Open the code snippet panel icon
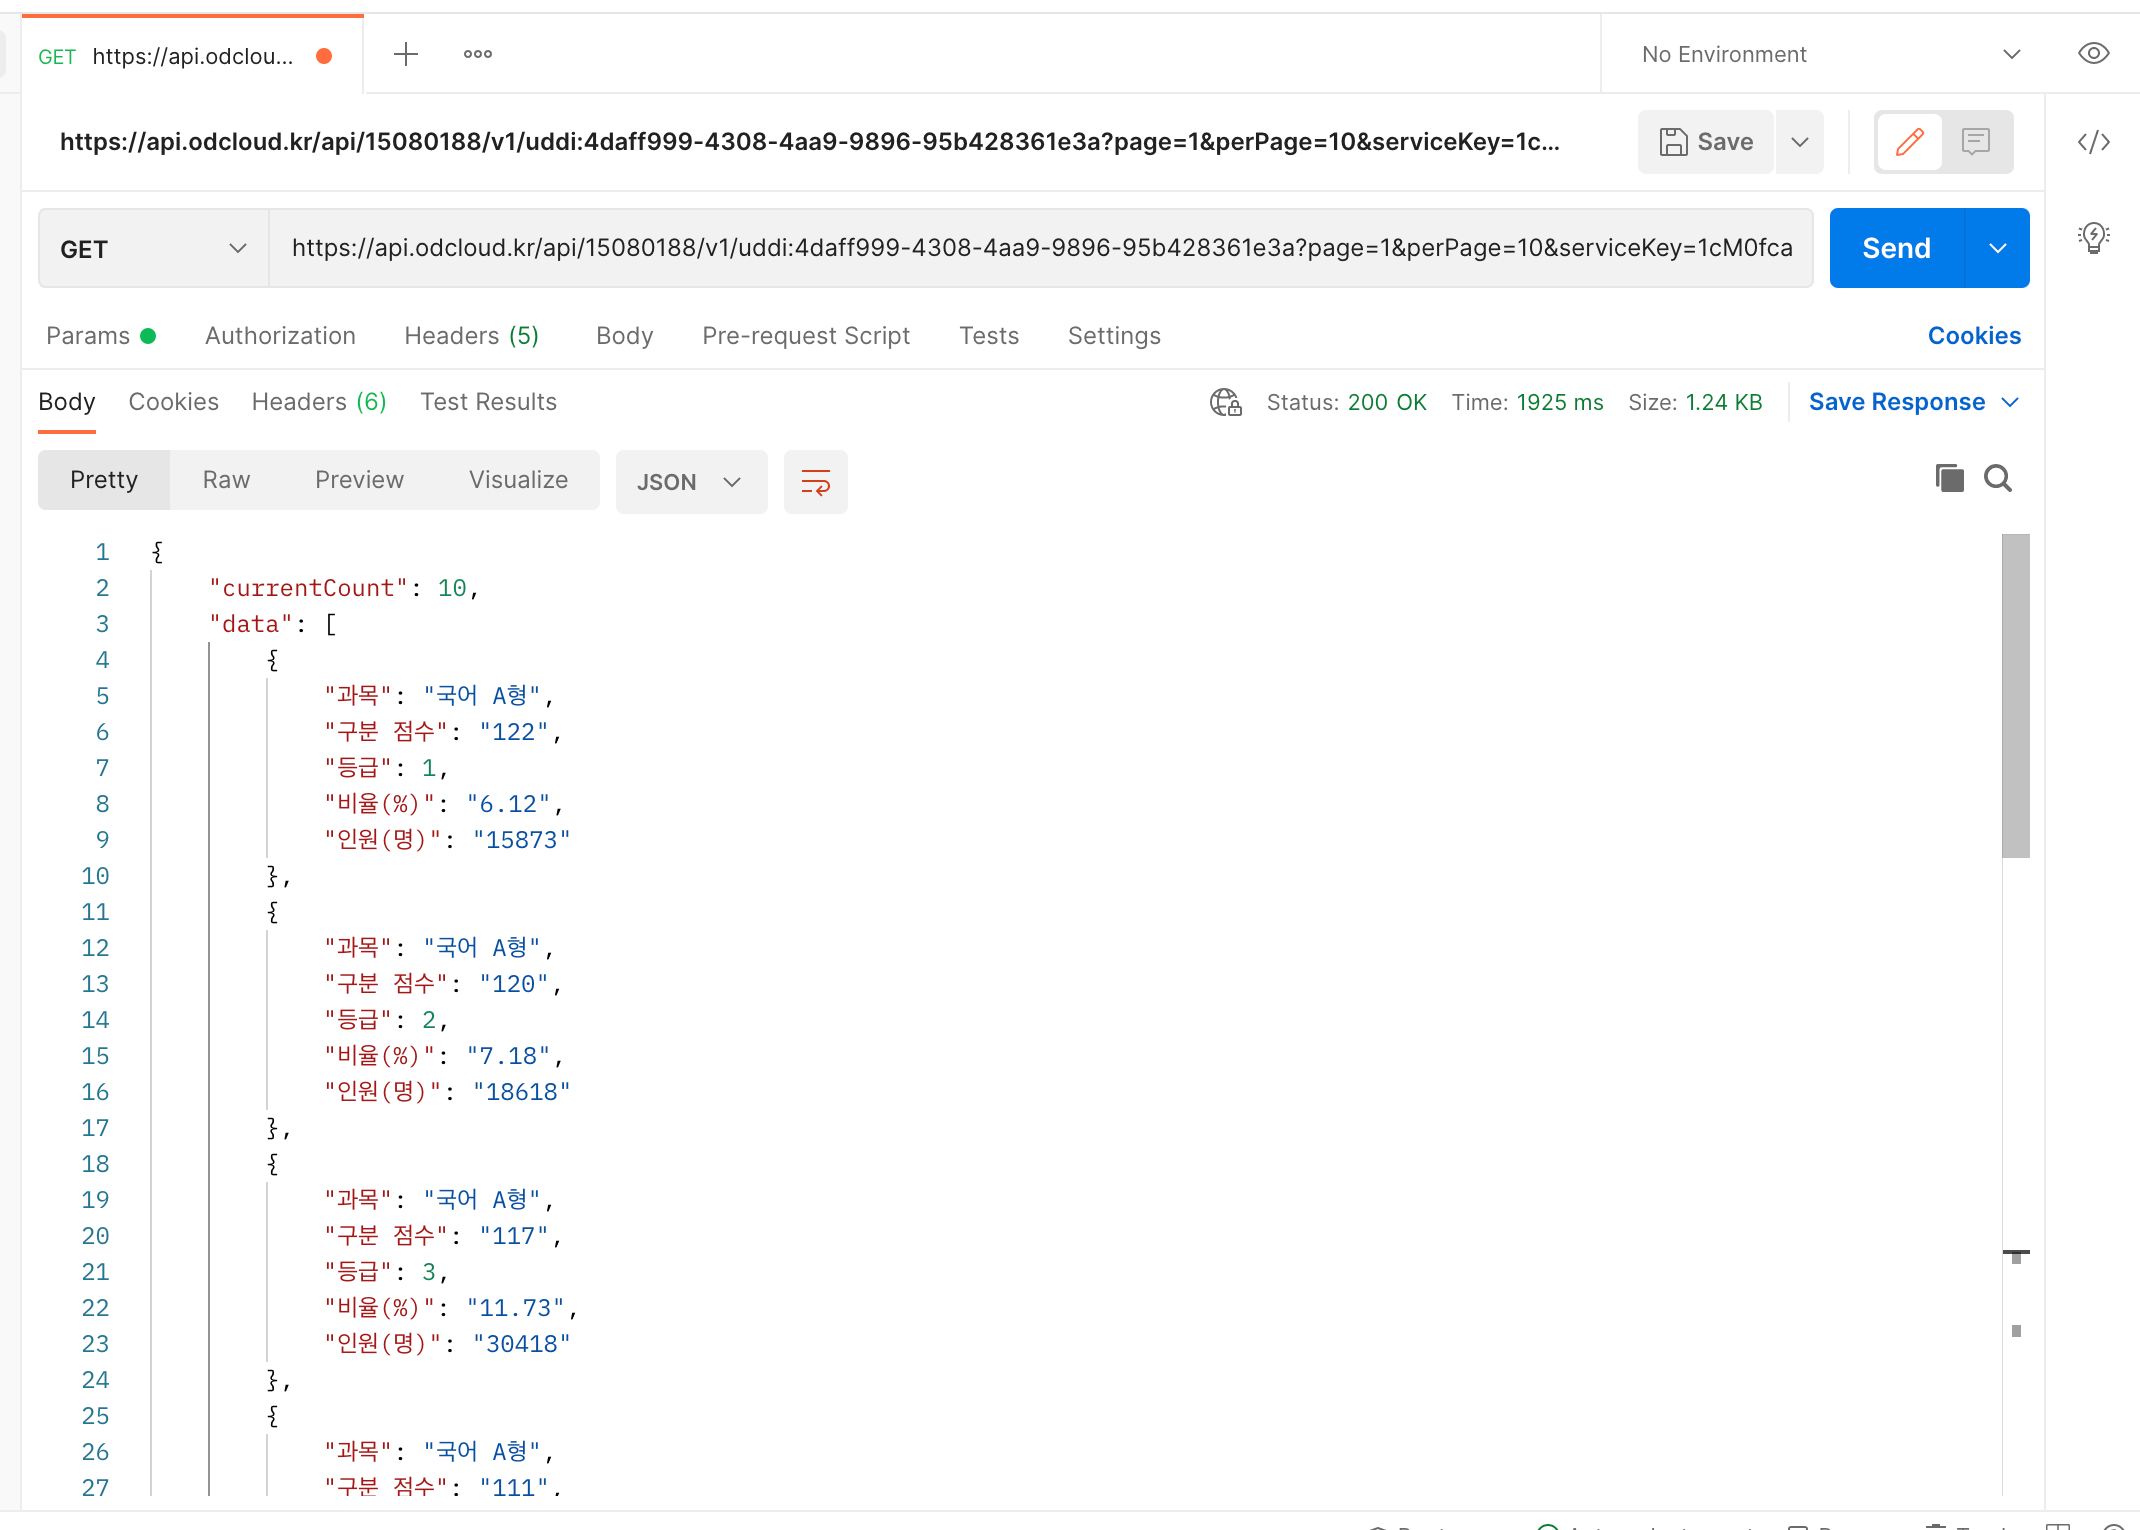 [x=2093, y=142]
